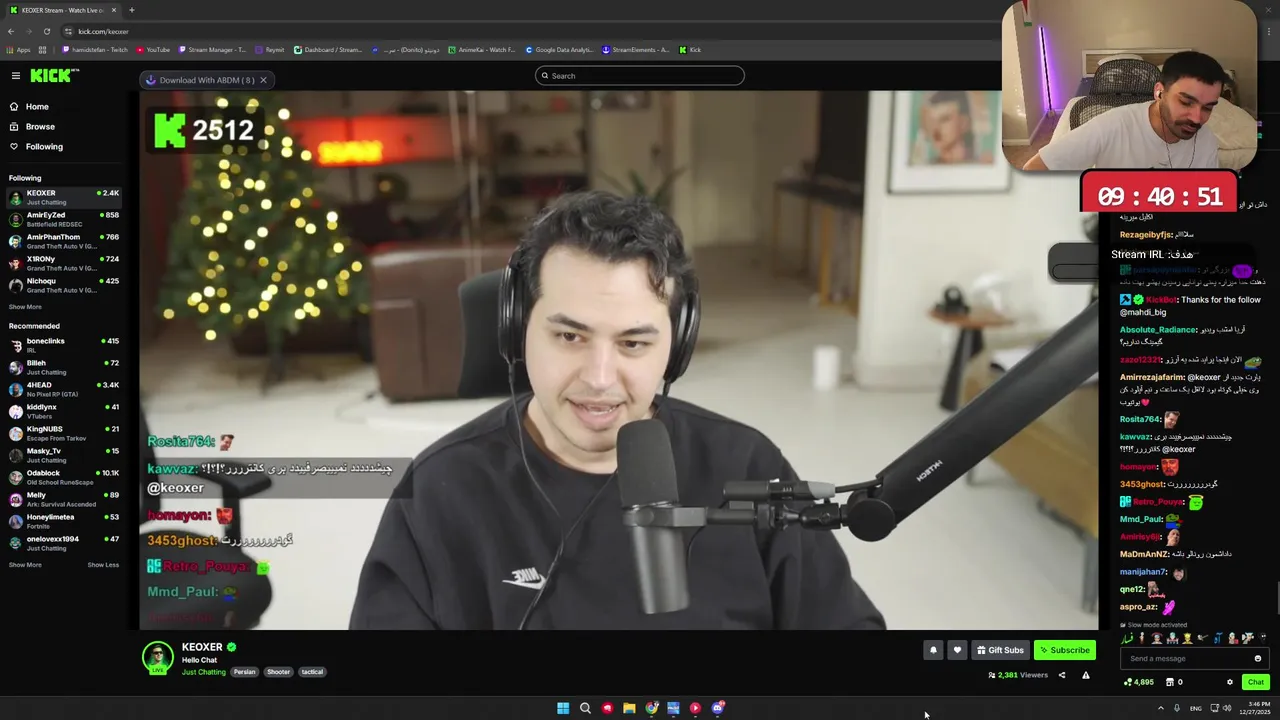Image resolution: width=1280 pixels, height=720 pixels.
Task: Open KingNUBS recommended channel
Action: (x=64, y=433)
